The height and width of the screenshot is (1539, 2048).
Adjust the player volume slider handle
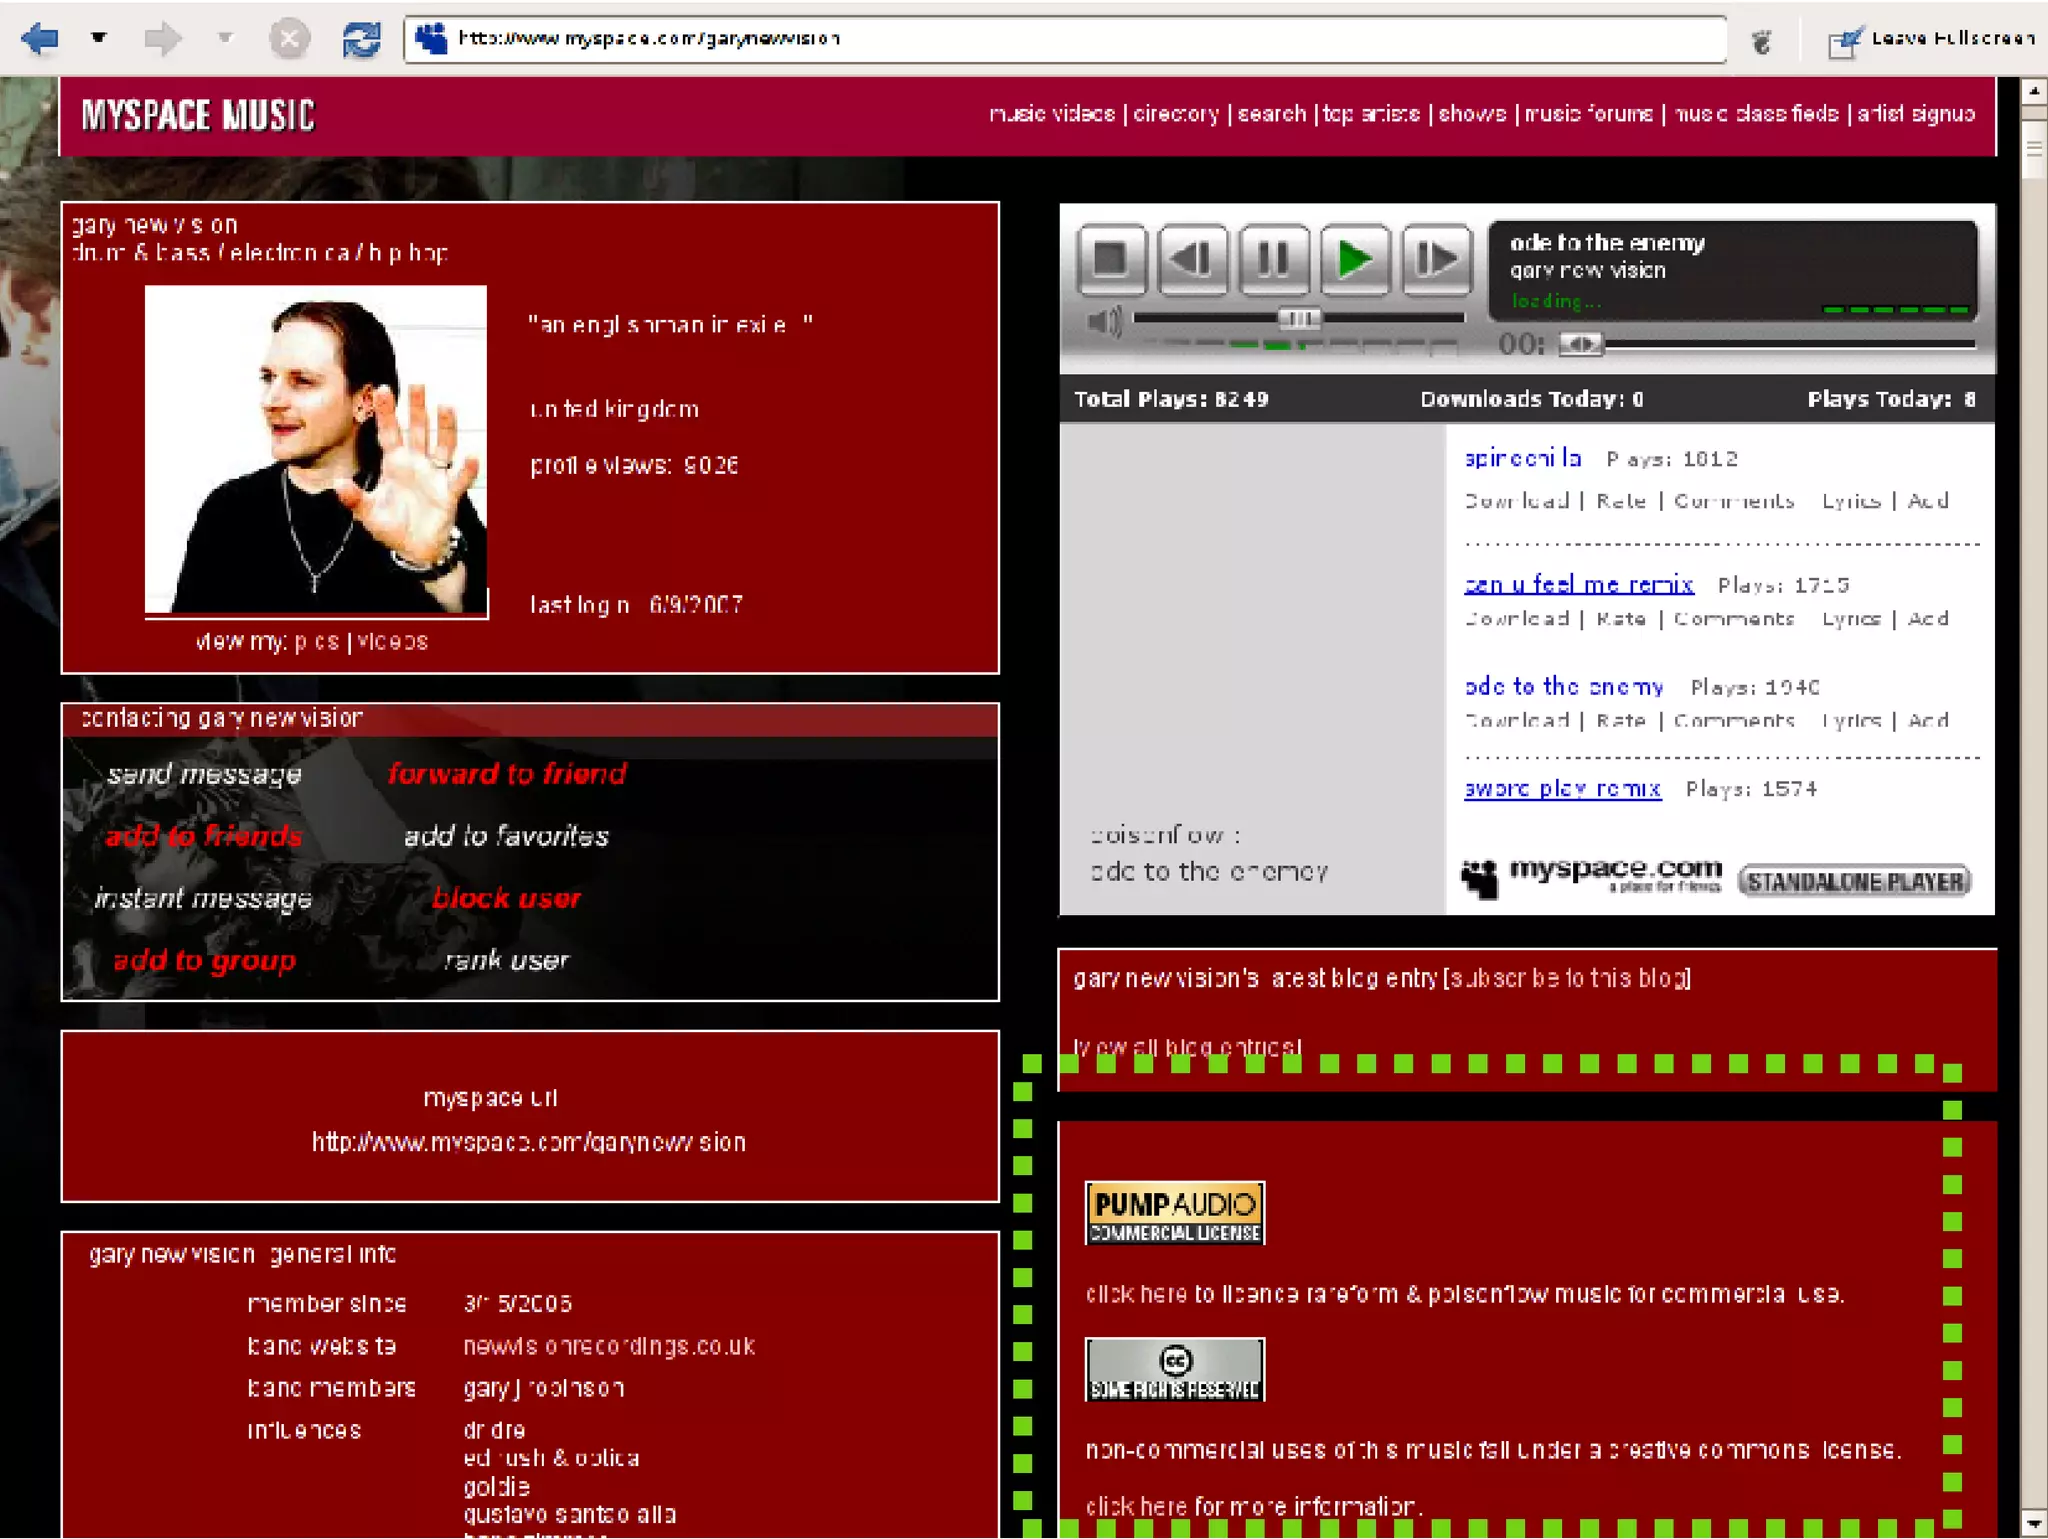click(1299, 318)
